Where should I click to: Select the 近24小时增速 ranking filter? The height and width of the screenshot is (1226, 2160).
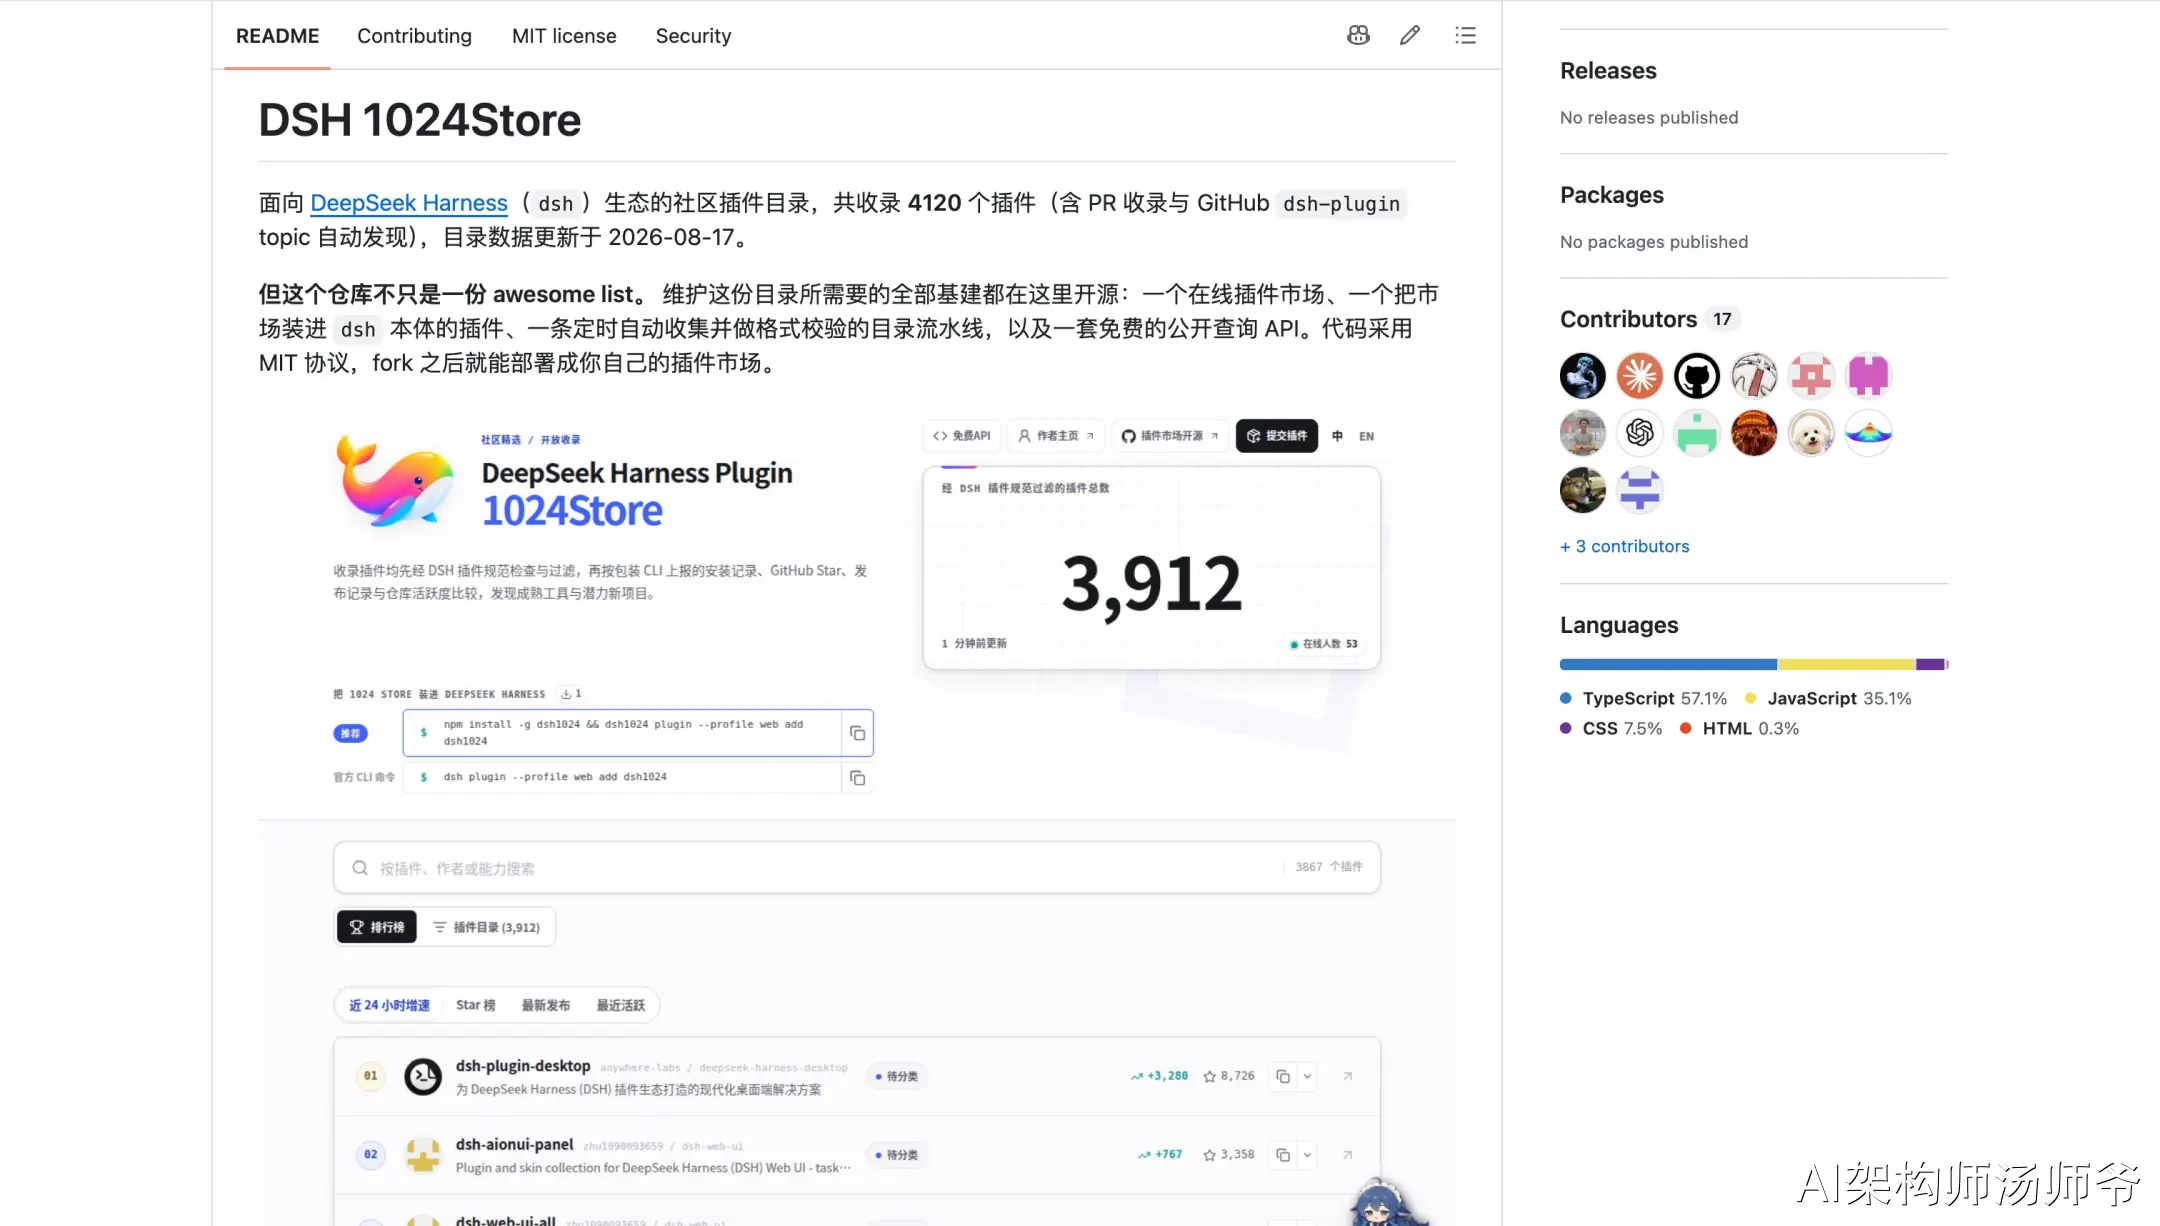[389, 1005]
